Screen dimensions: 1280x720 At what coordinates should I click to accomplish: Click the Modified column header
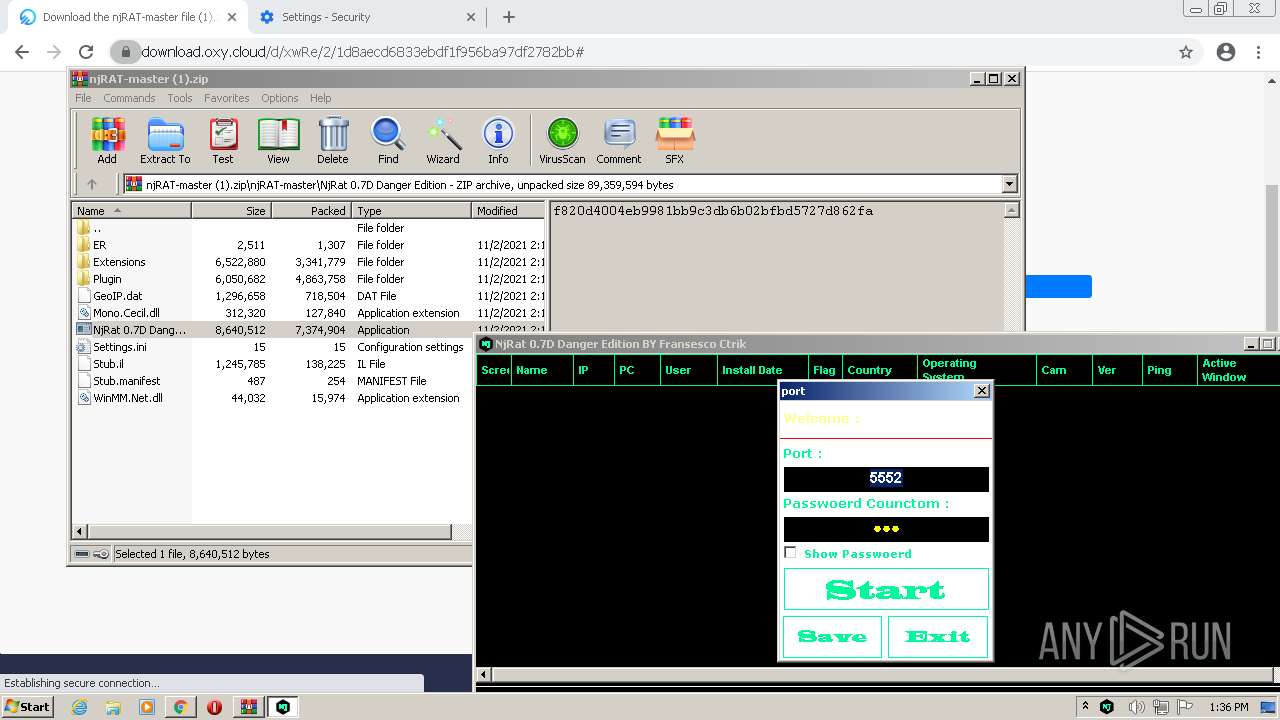coord(509,211)
